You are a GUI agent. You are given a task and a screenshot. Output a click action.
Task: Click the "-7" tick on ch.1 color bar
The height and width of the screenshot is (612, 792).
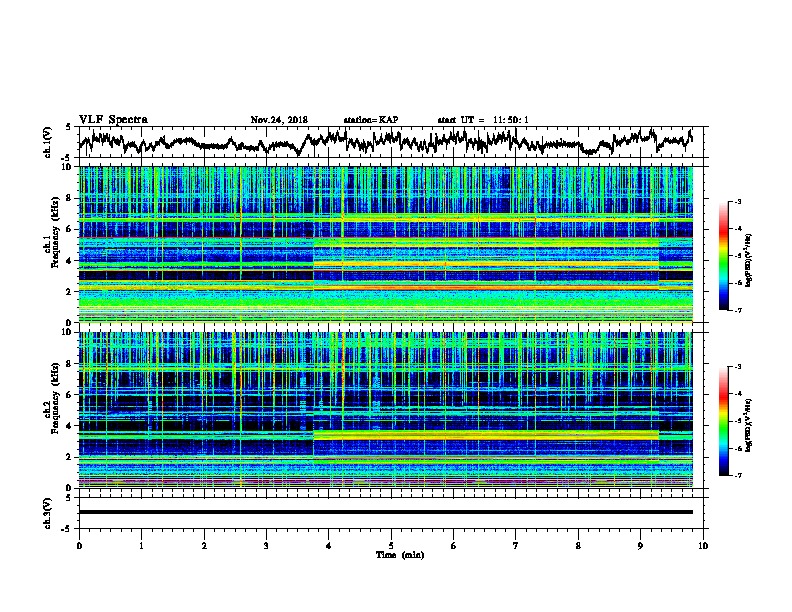[x=738, y=311]
